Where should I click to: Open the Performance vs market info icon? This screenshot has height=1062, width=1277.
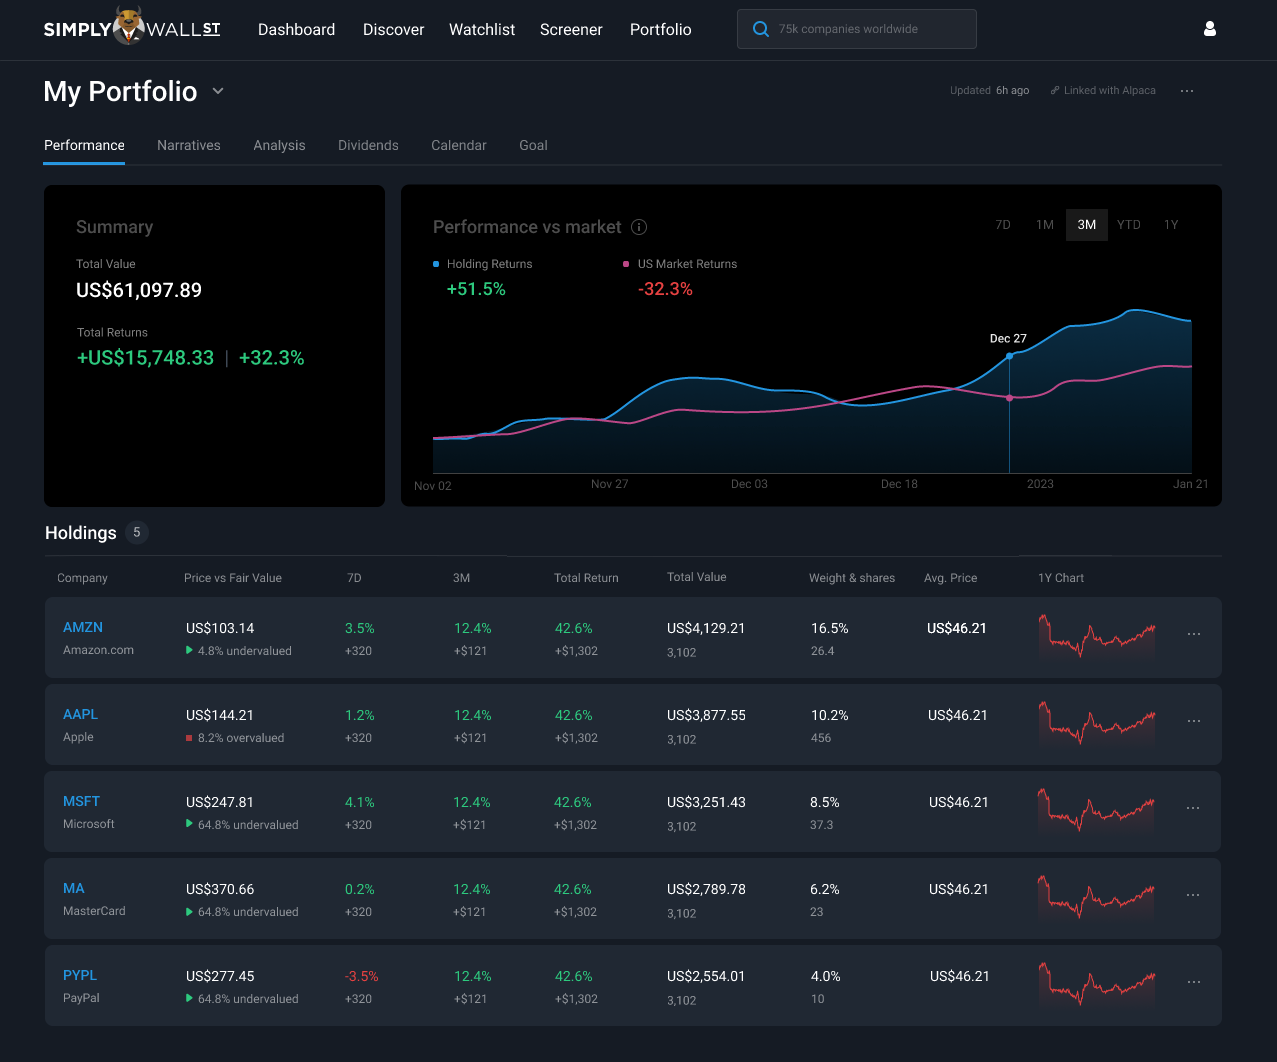(639, 227)
